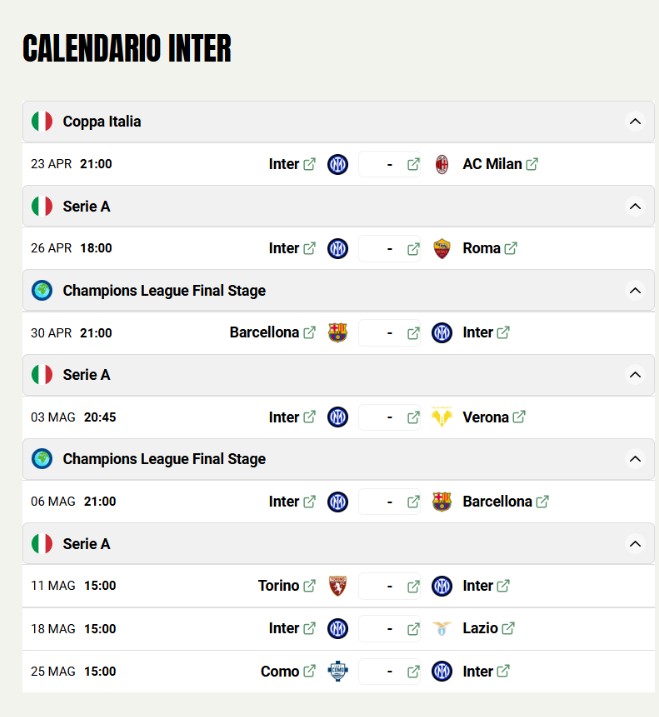Open match link icon for Inter-Roma score
659x717 pixels.
(413, 248)
